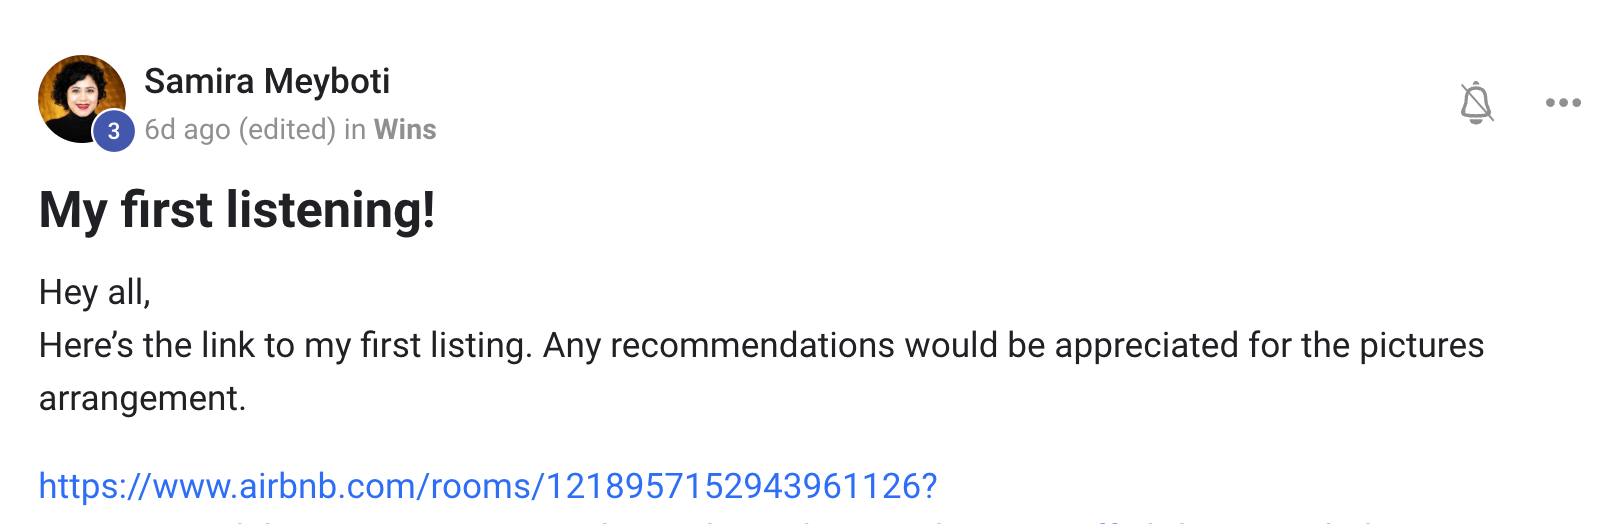Click the partially visible text below the URL
This screenshot has height=524, width=1617.
pos(700,519)
